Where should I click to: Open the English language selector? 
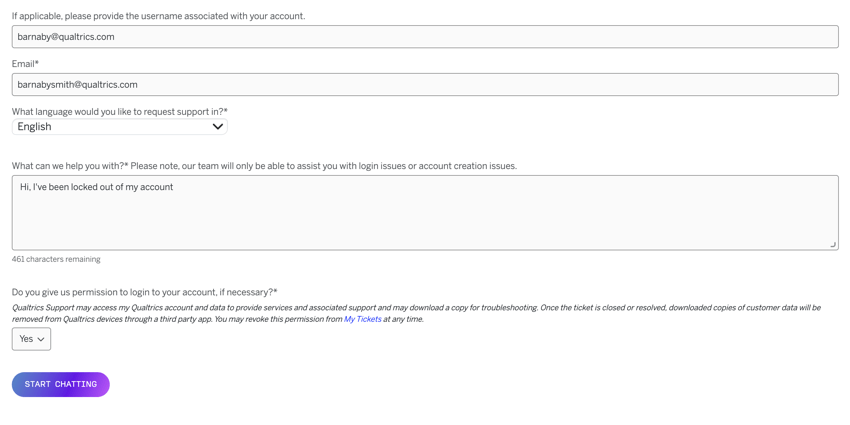[x=119, y=127]
